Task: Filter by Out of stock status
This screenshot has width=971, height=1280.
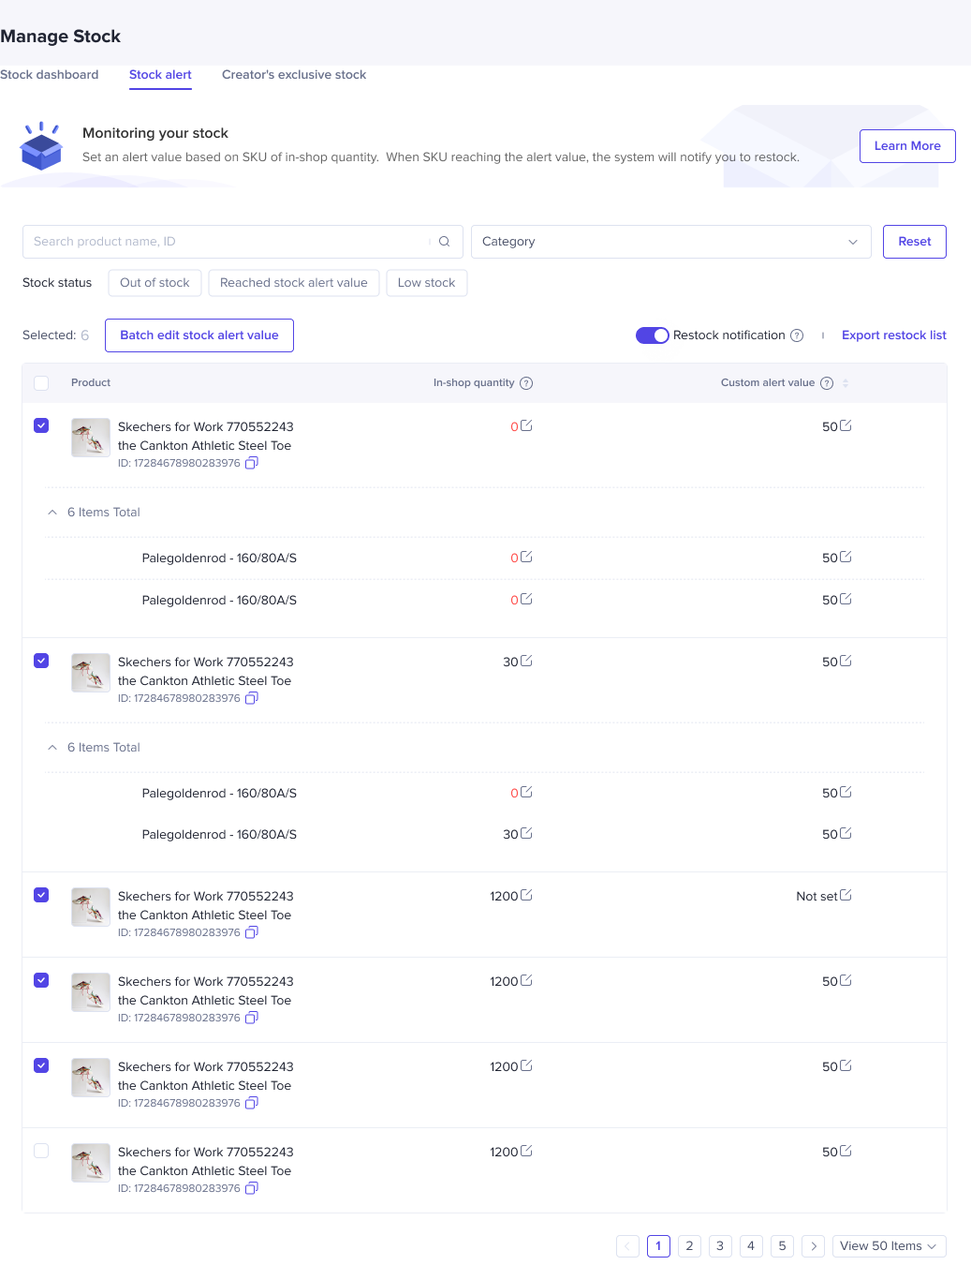Action: coord(155,283)
